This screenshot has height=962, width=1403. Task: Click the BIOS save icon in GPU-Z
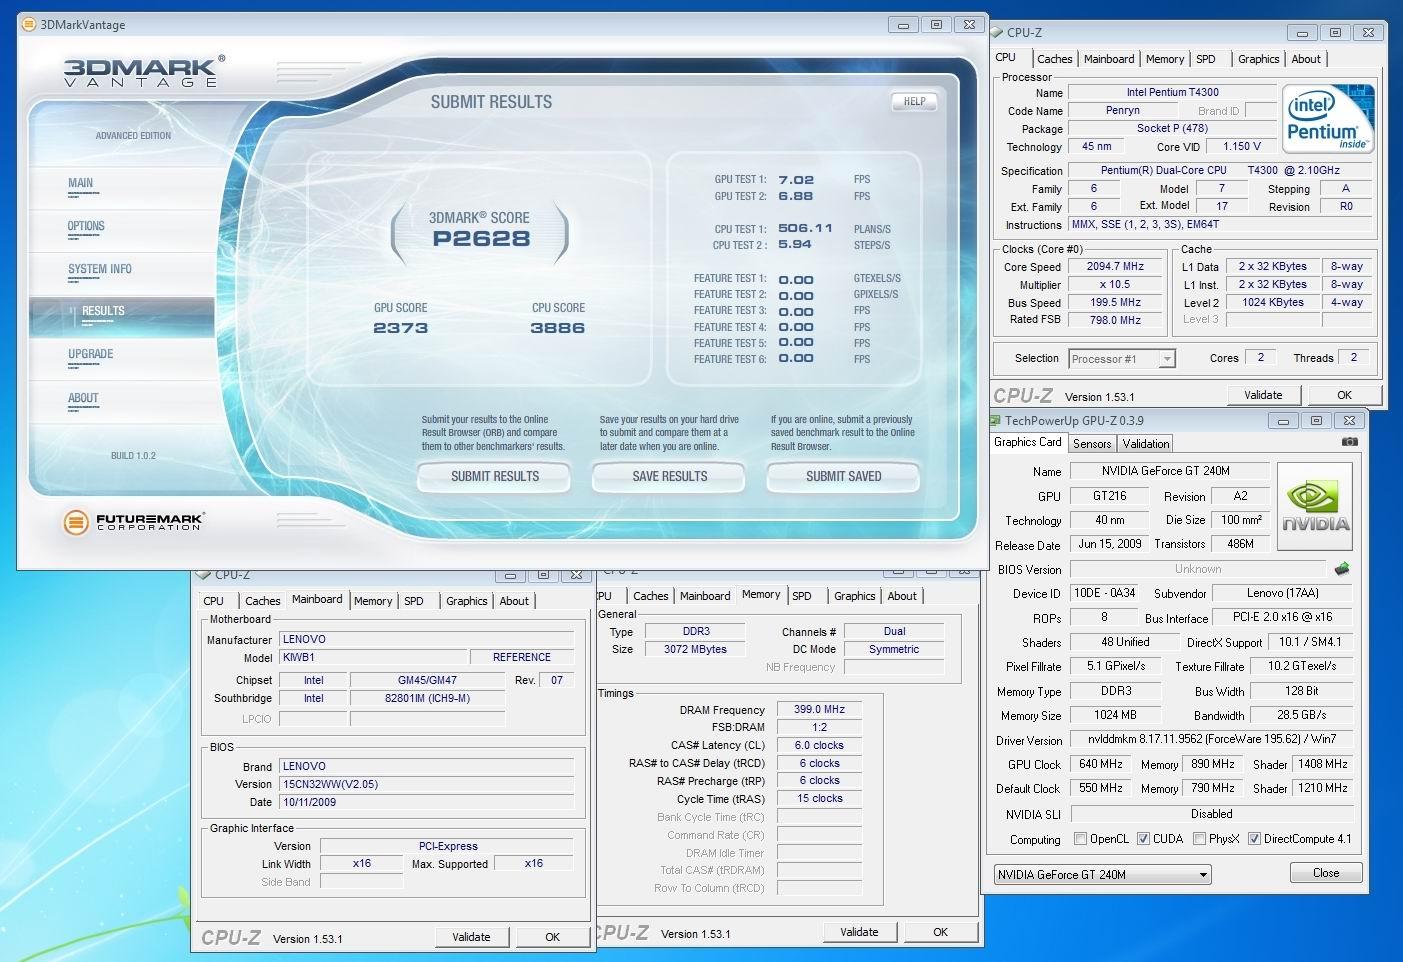click(1342, 569)
